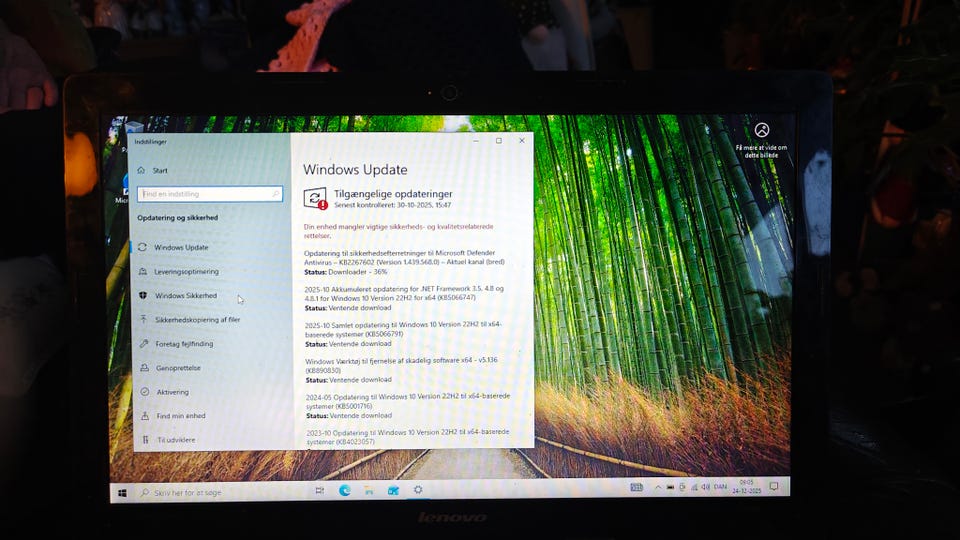The height and width of the screenshot is (540, 960).
Task: Click the update status icon with red alert
Action: click(x=315, y=198)
